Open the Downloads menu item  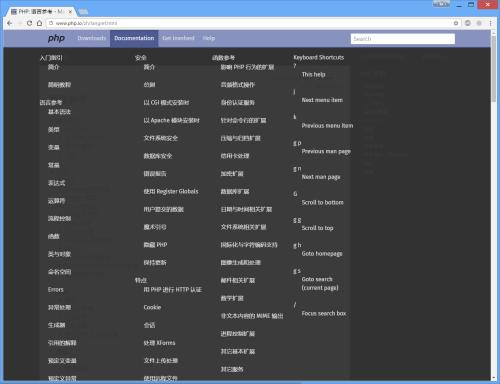[x=91, y=38]
